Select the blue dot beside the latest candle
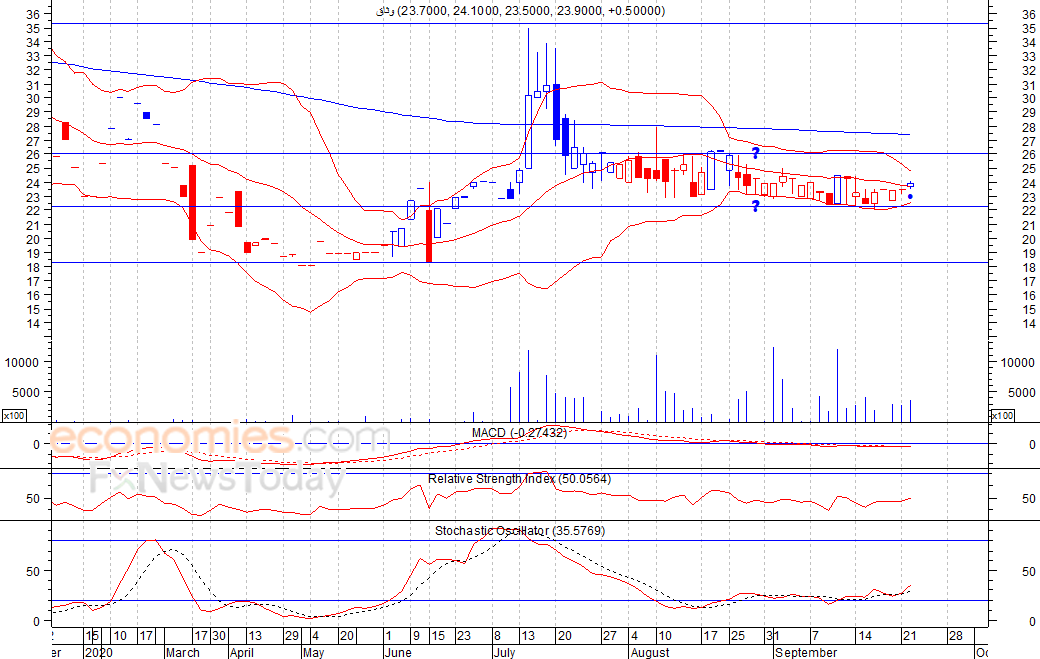The image size is (1040, 659). click(x=909, y=197)
